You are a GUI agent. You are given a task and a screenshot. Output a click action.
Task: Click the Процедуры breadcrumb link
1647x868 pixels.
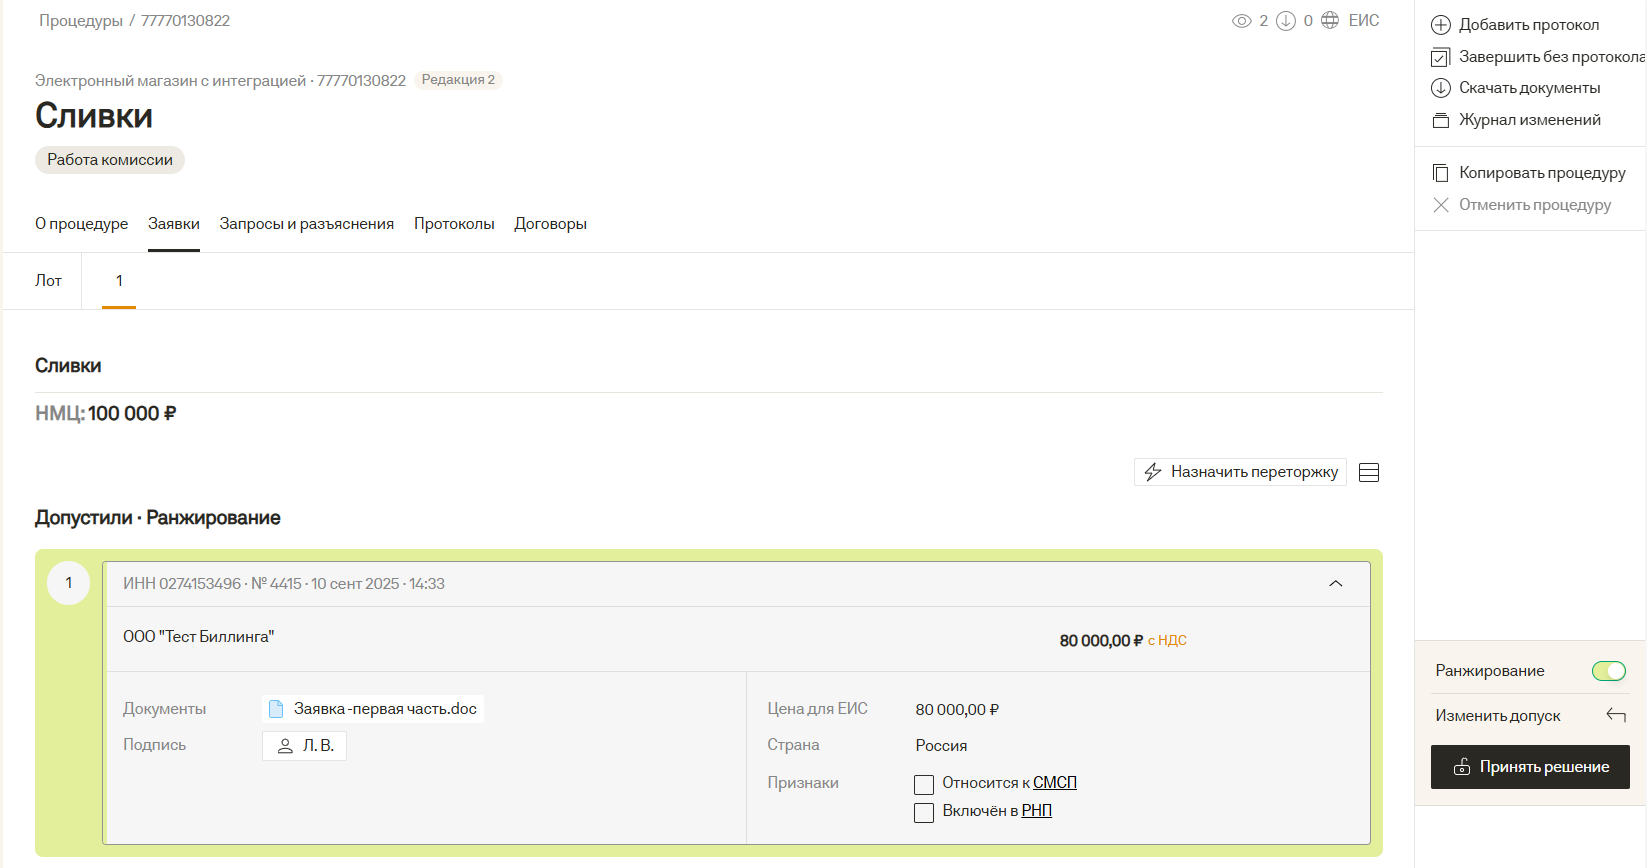coord(80,21)
